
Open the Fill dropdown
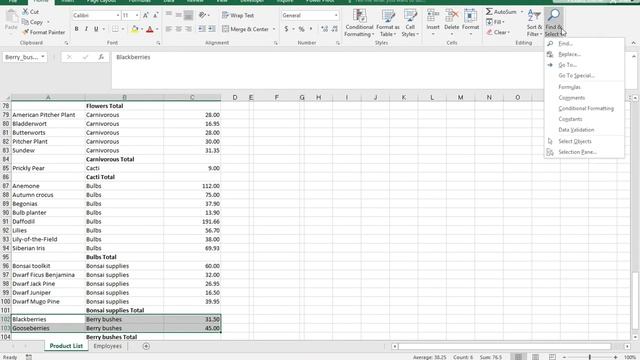pyautogui.click(x=495, y=22)
